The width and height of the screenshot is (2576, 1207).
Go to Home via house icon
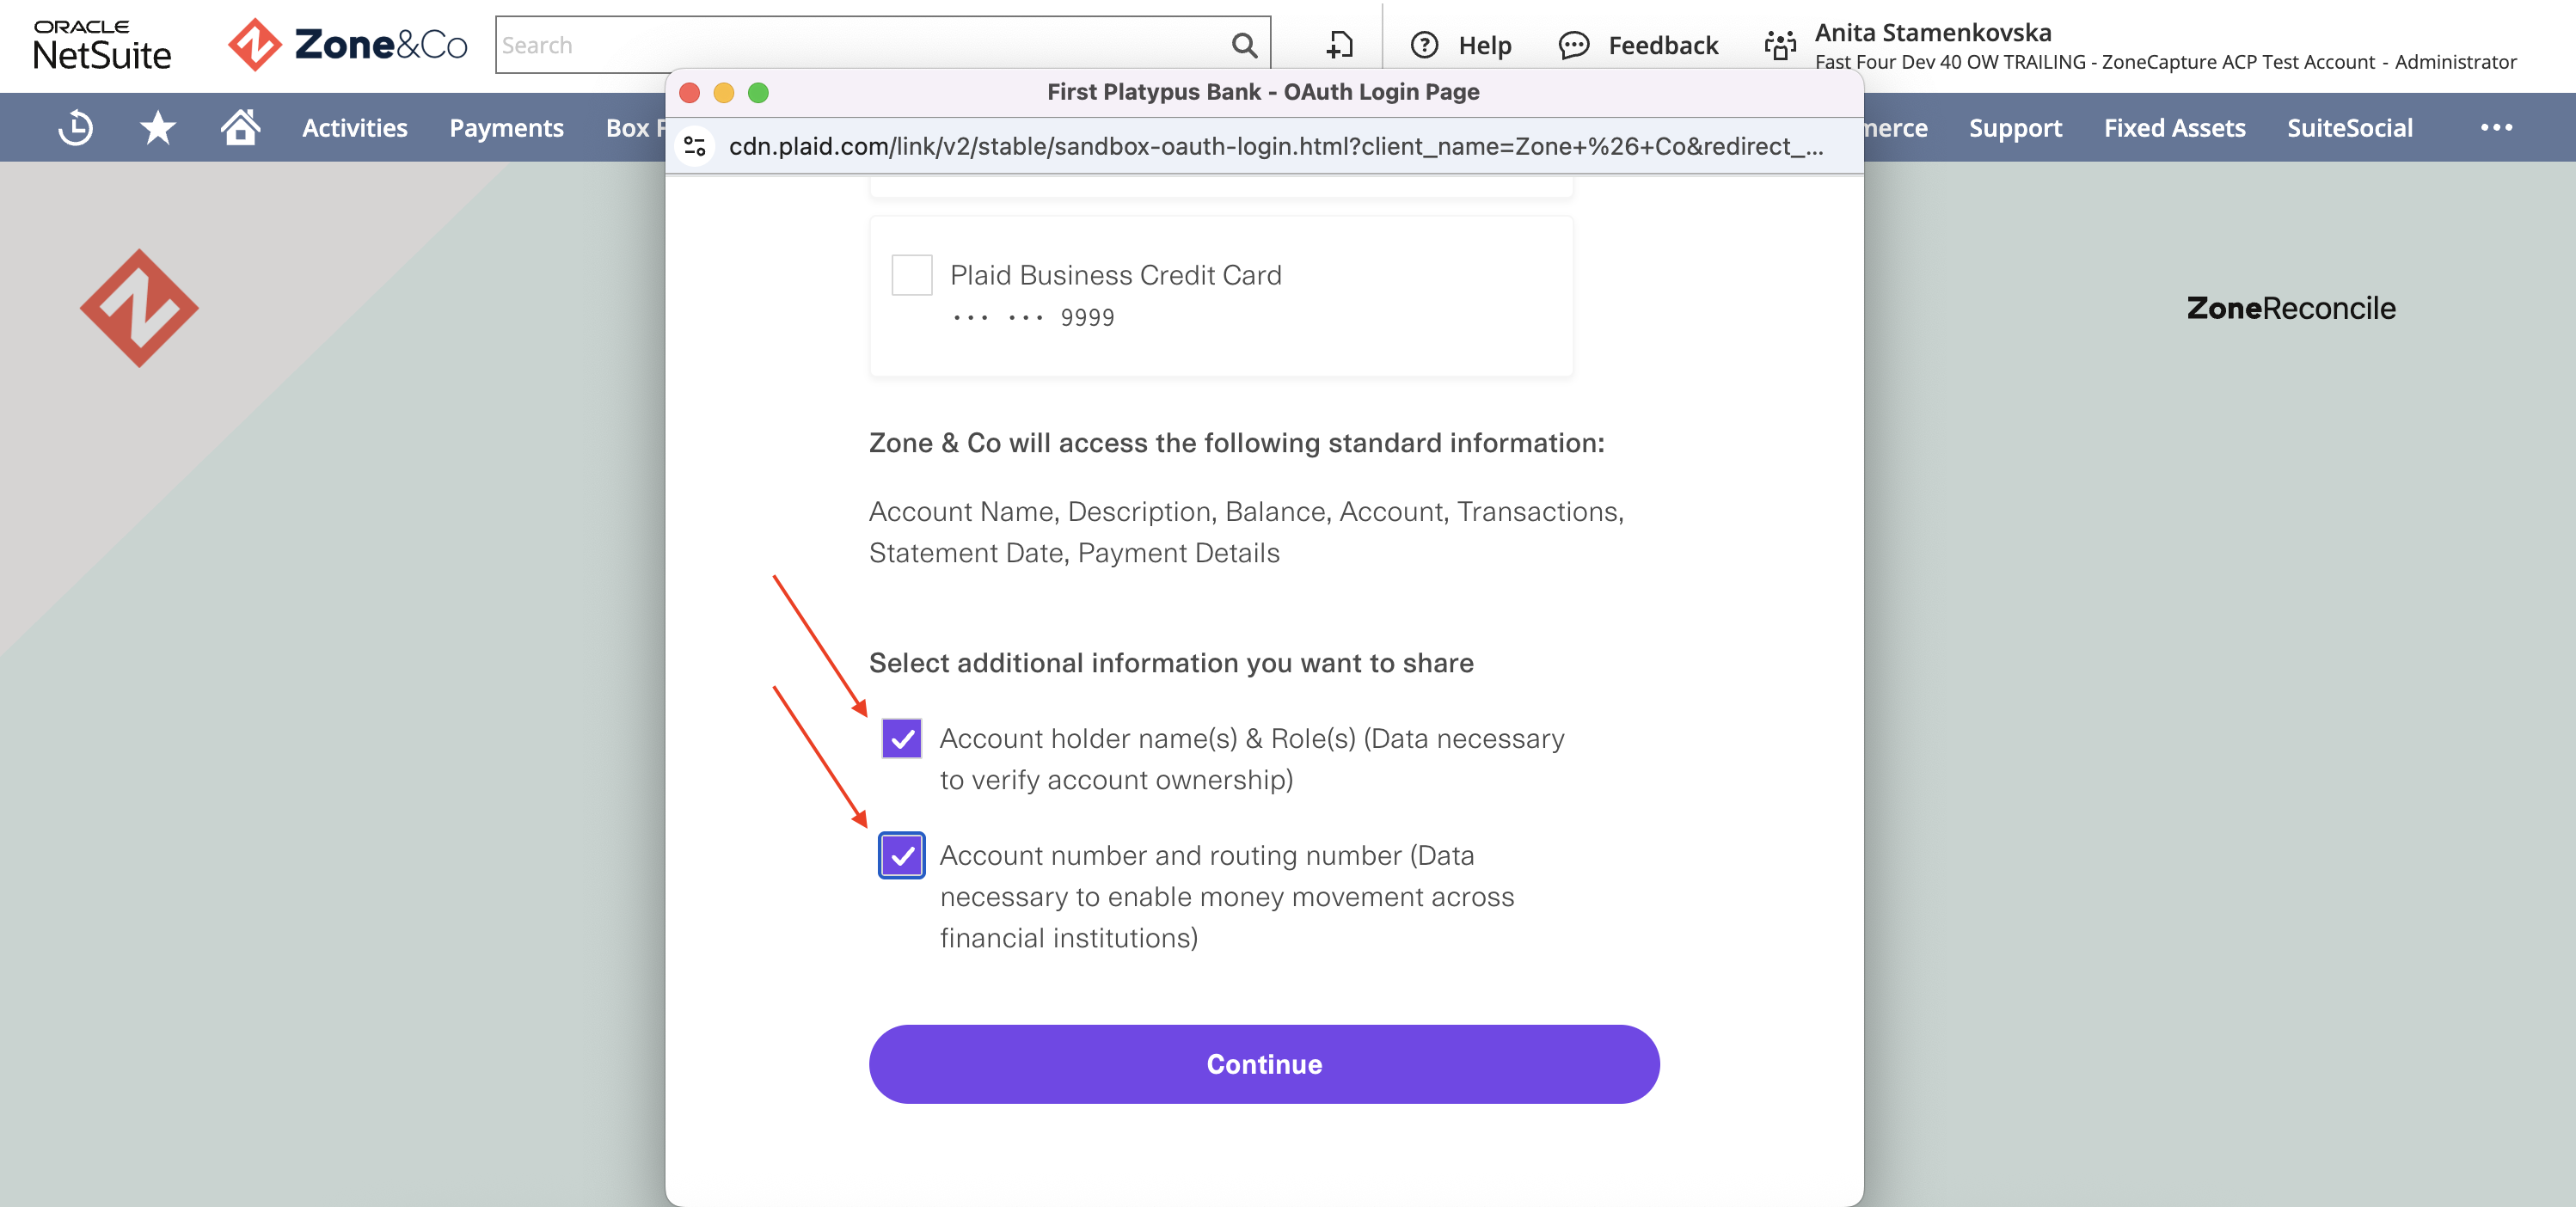[x=240, y=127]
